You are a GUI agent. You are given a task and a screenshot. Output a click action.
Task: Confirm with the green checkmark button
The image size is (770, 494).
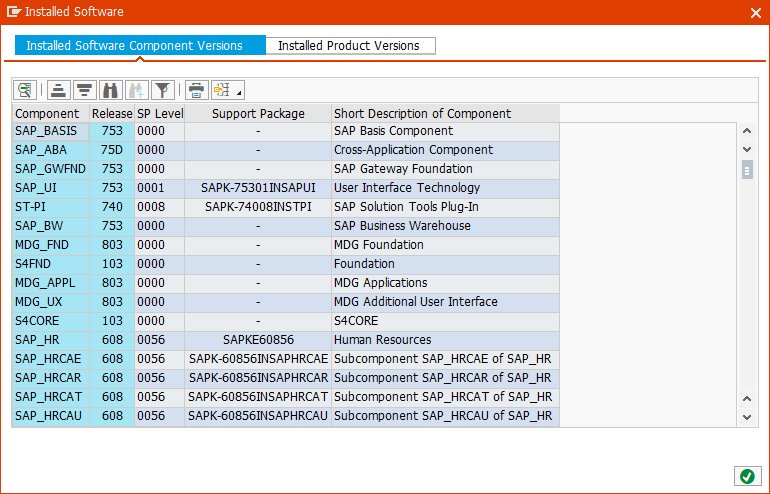747,476
